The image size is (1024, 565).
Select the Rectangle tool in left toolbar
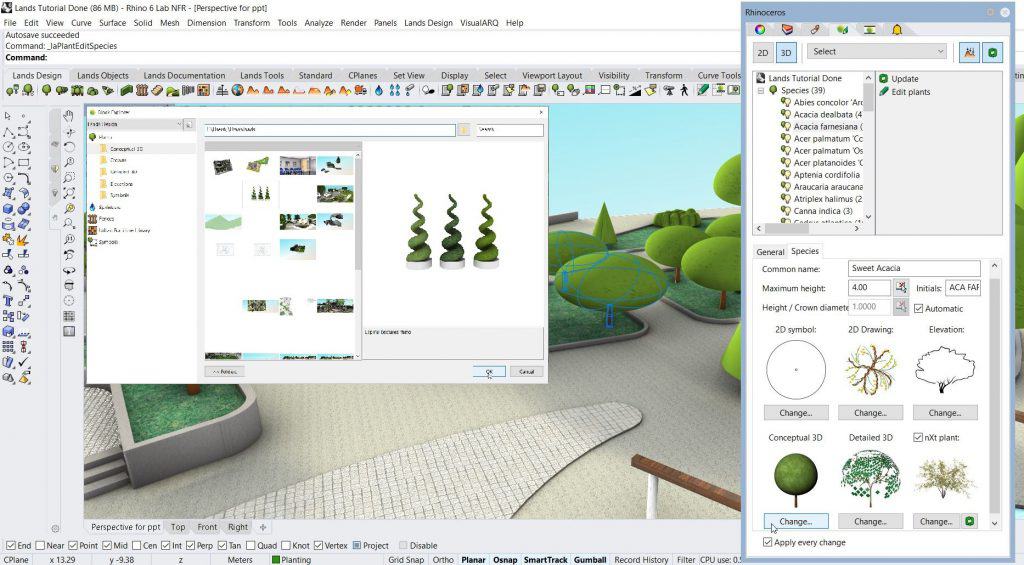point(24,163)
